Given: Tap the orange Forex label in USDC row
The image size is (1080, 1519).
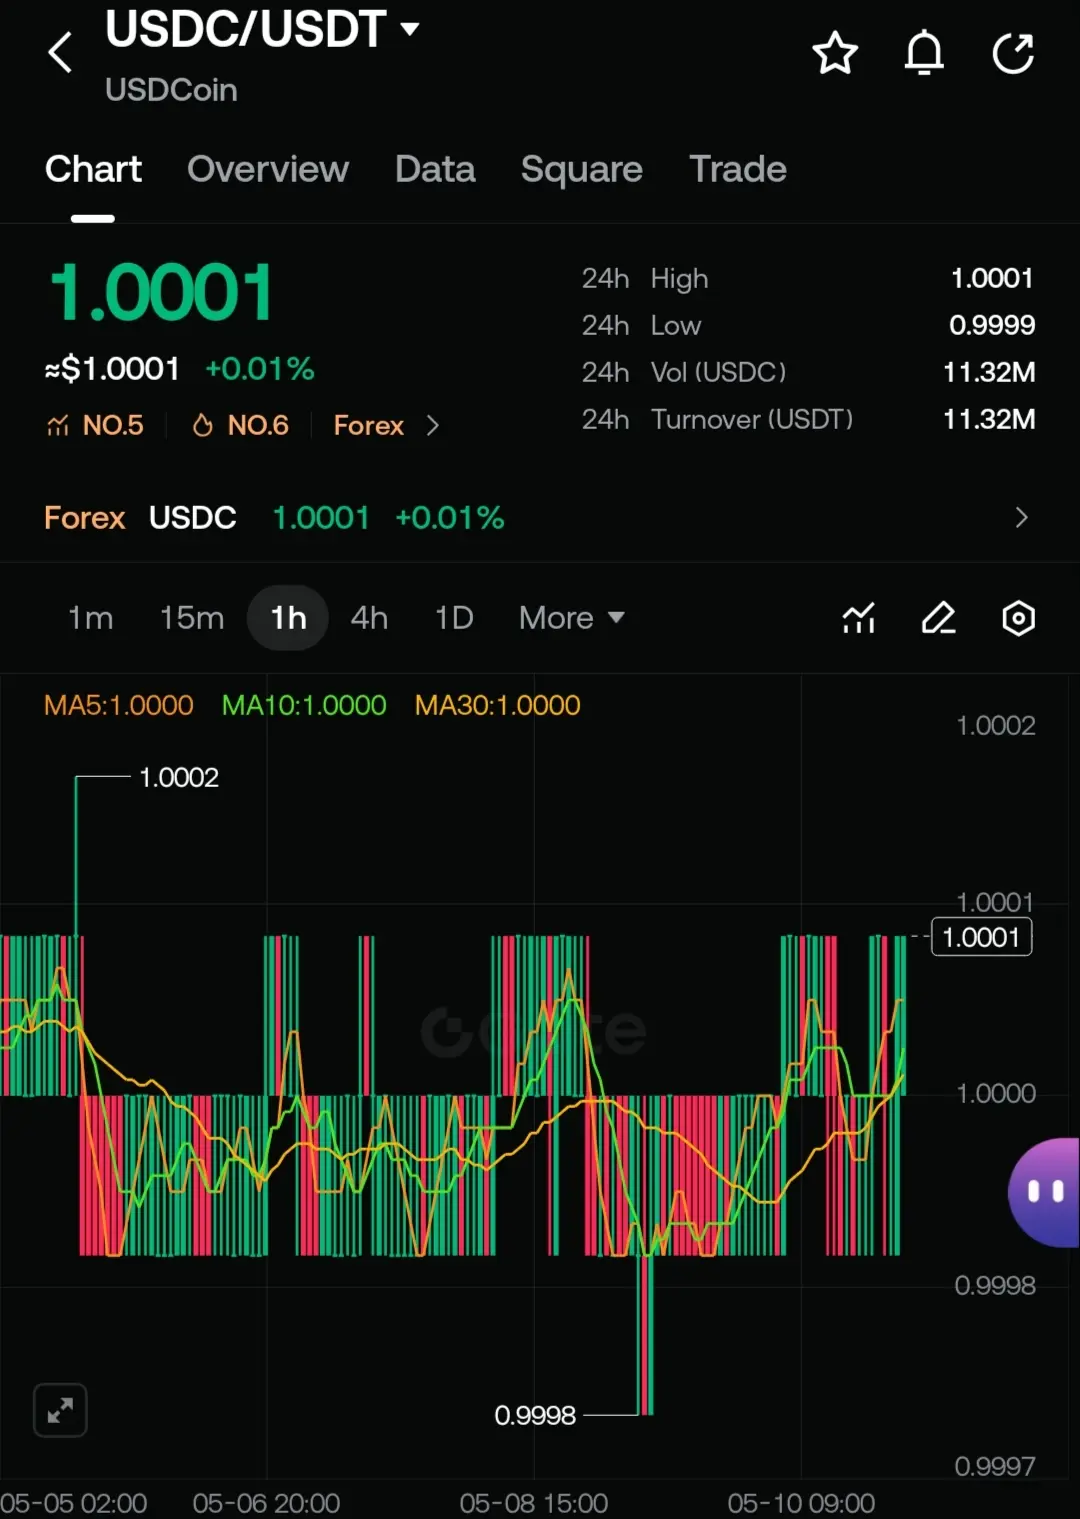Looking at the screenshot, I should (x=85, y=518).
